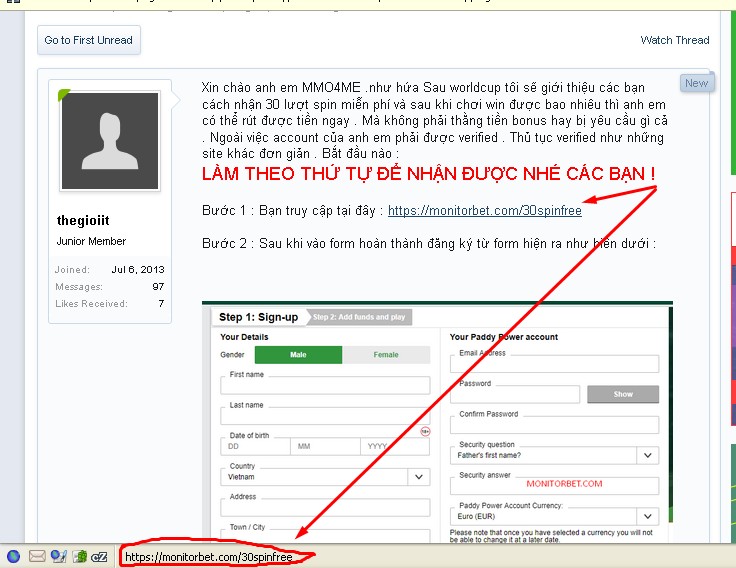
Task: Click the status bar URL text
Action: (209, 557)
